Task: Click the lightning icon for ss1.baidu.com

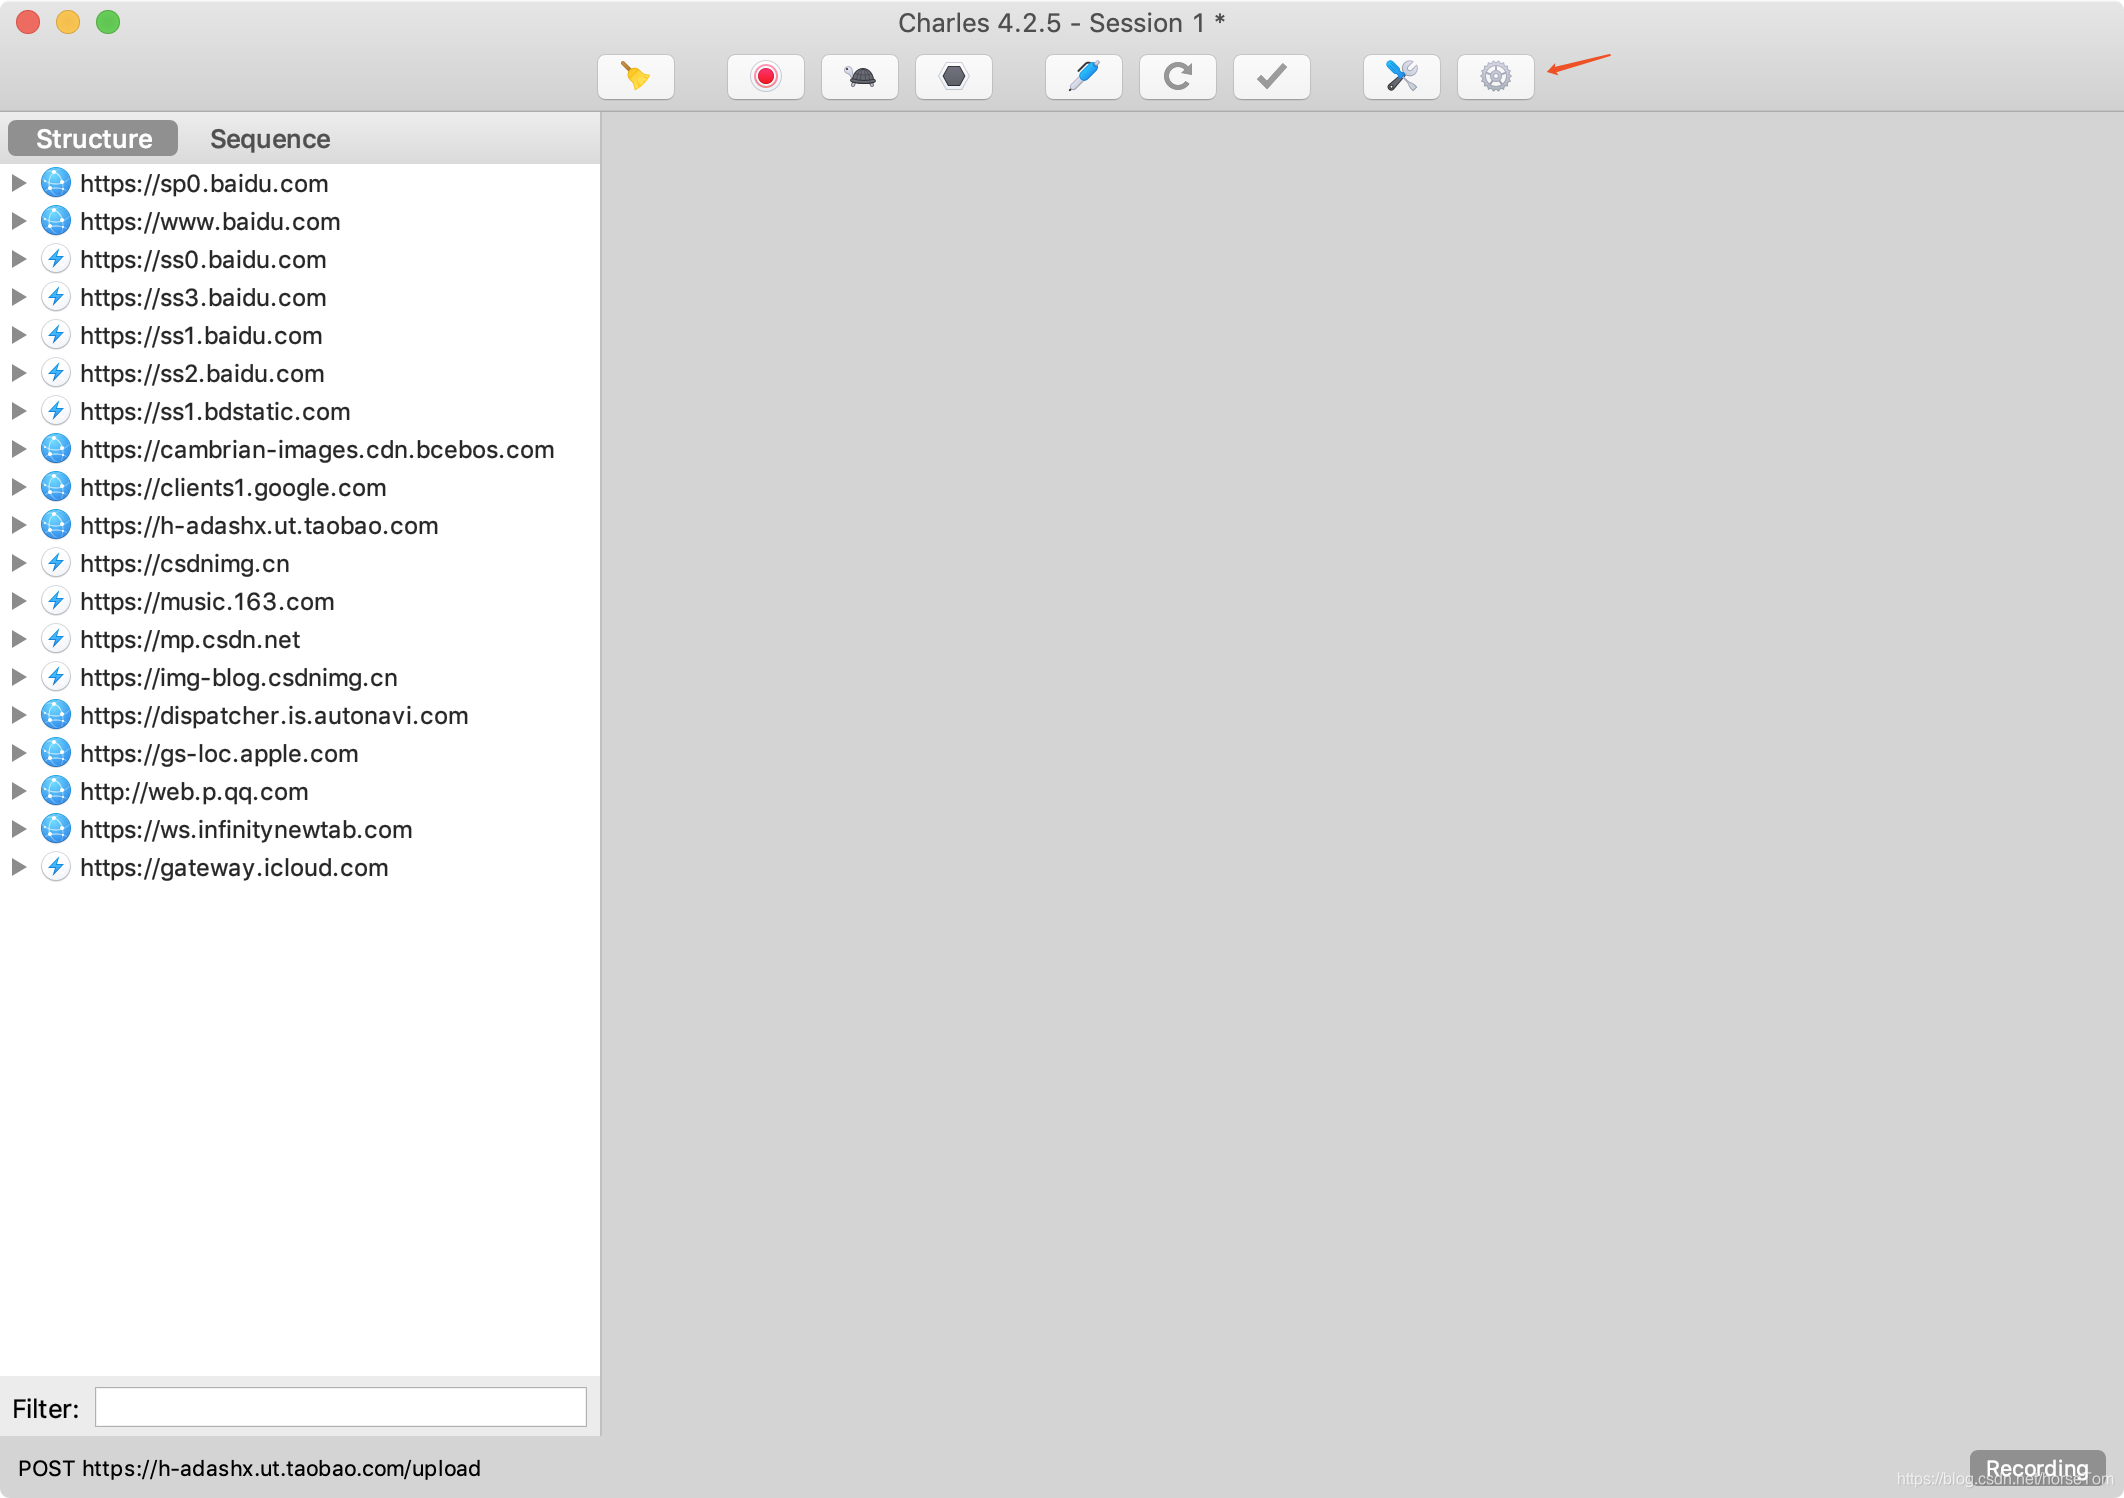Action: click(x=56, y=335)
